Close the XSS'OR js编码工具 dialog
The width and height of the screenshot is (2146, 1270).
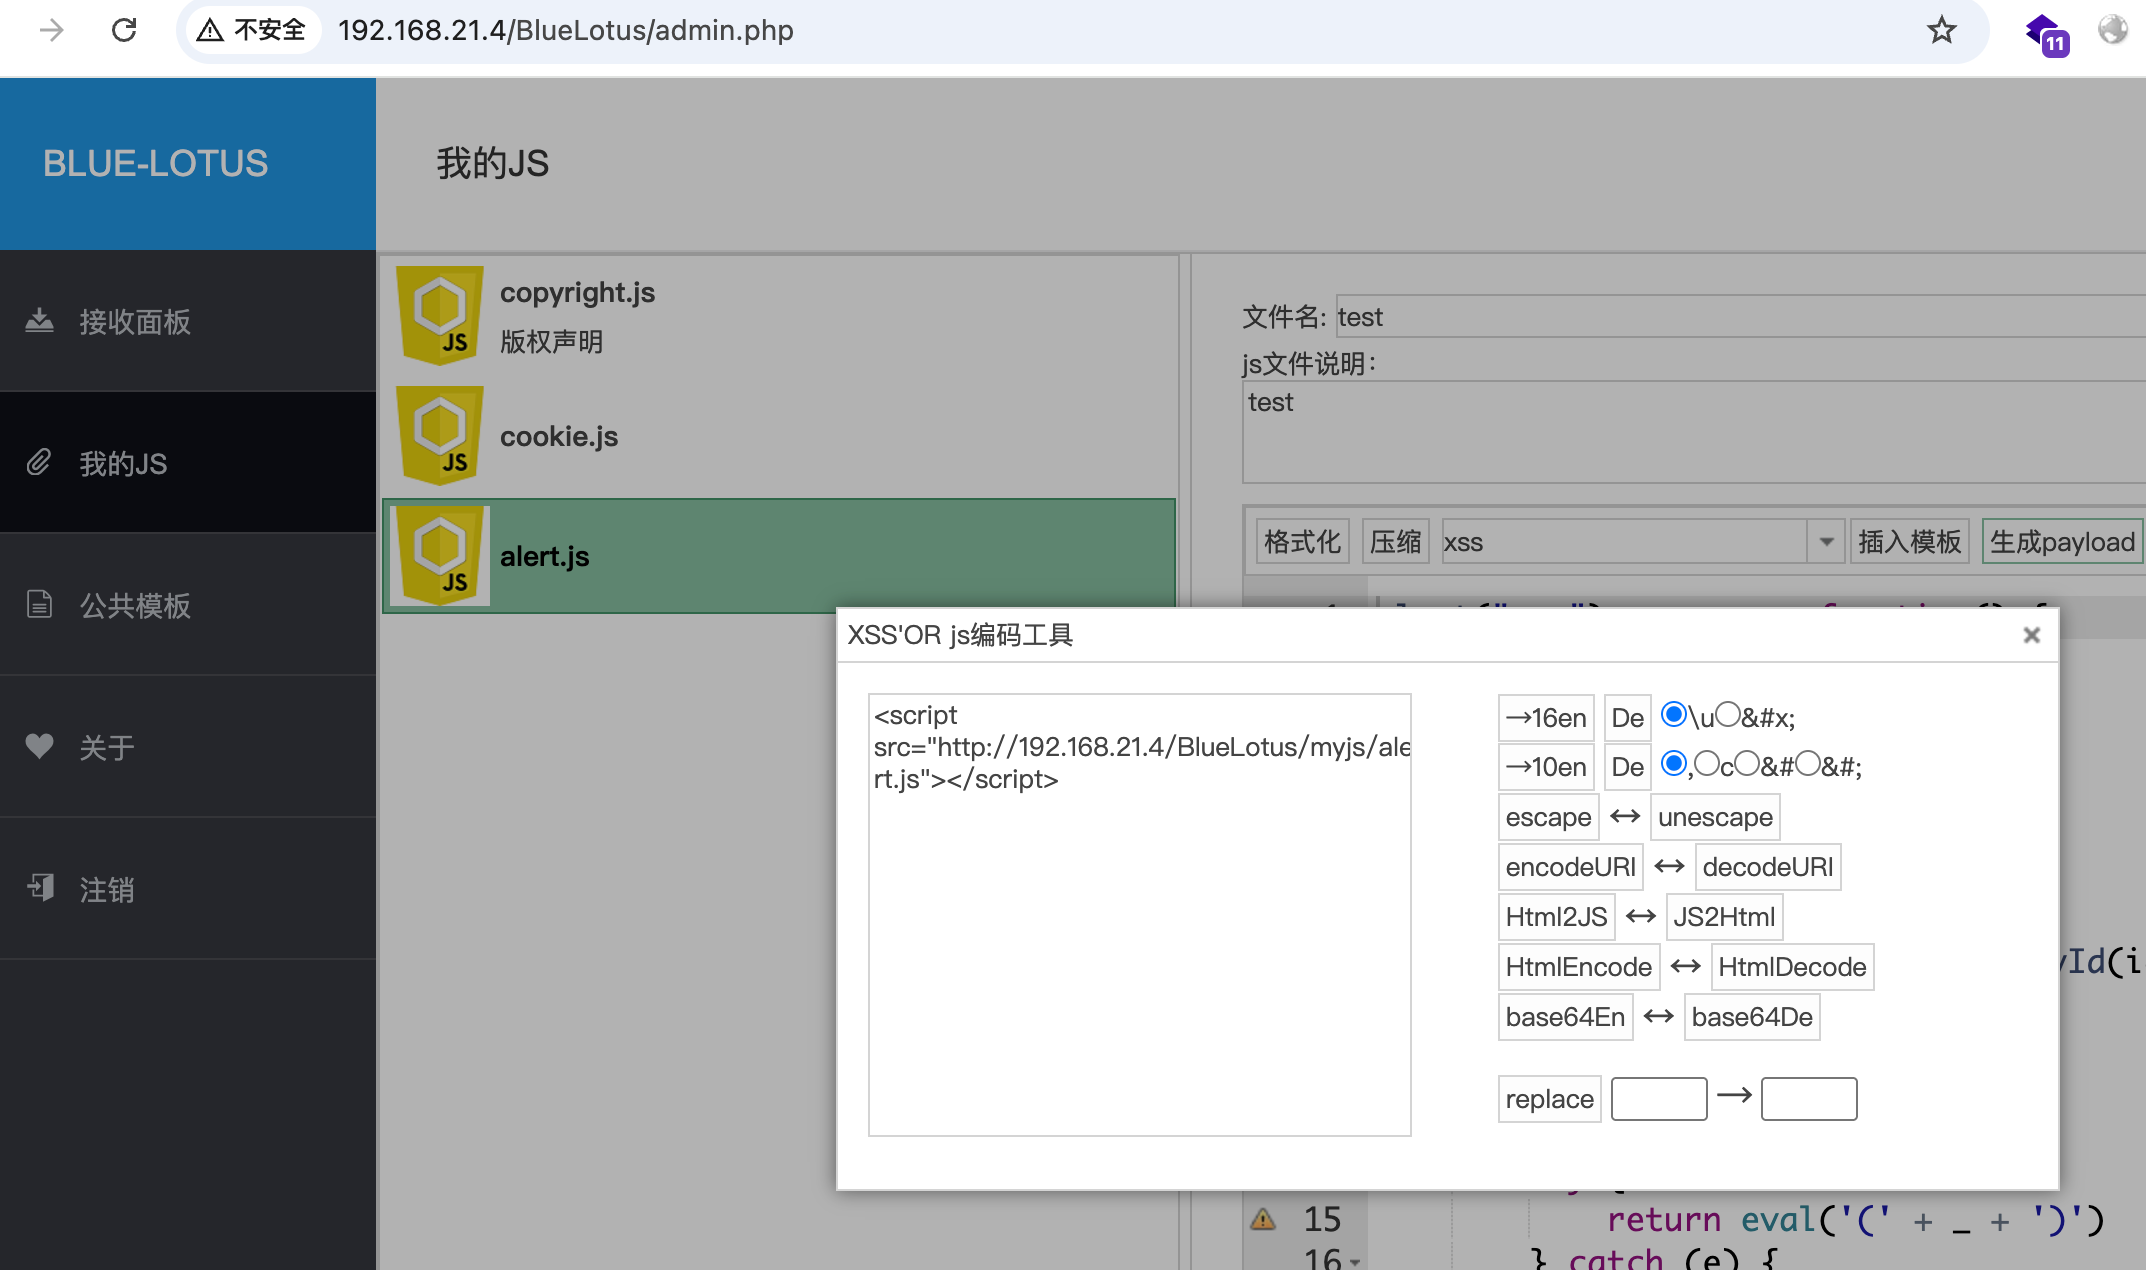click(2031, 635)
